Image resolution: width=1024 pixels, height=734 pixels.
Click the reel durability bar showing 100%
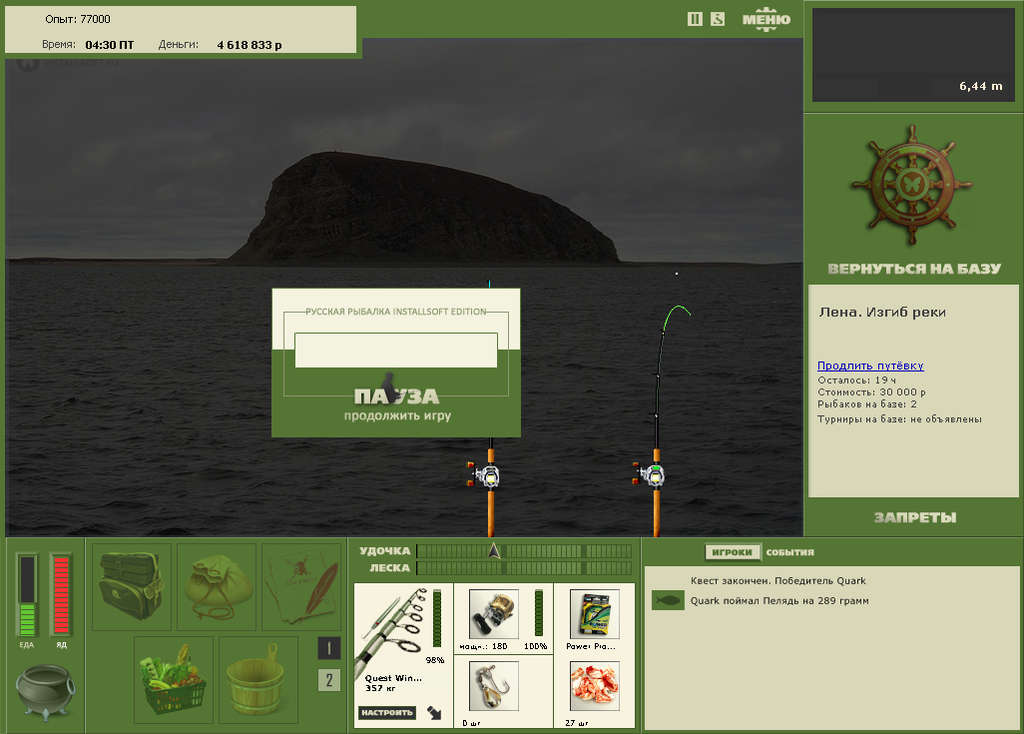(539, 612)
